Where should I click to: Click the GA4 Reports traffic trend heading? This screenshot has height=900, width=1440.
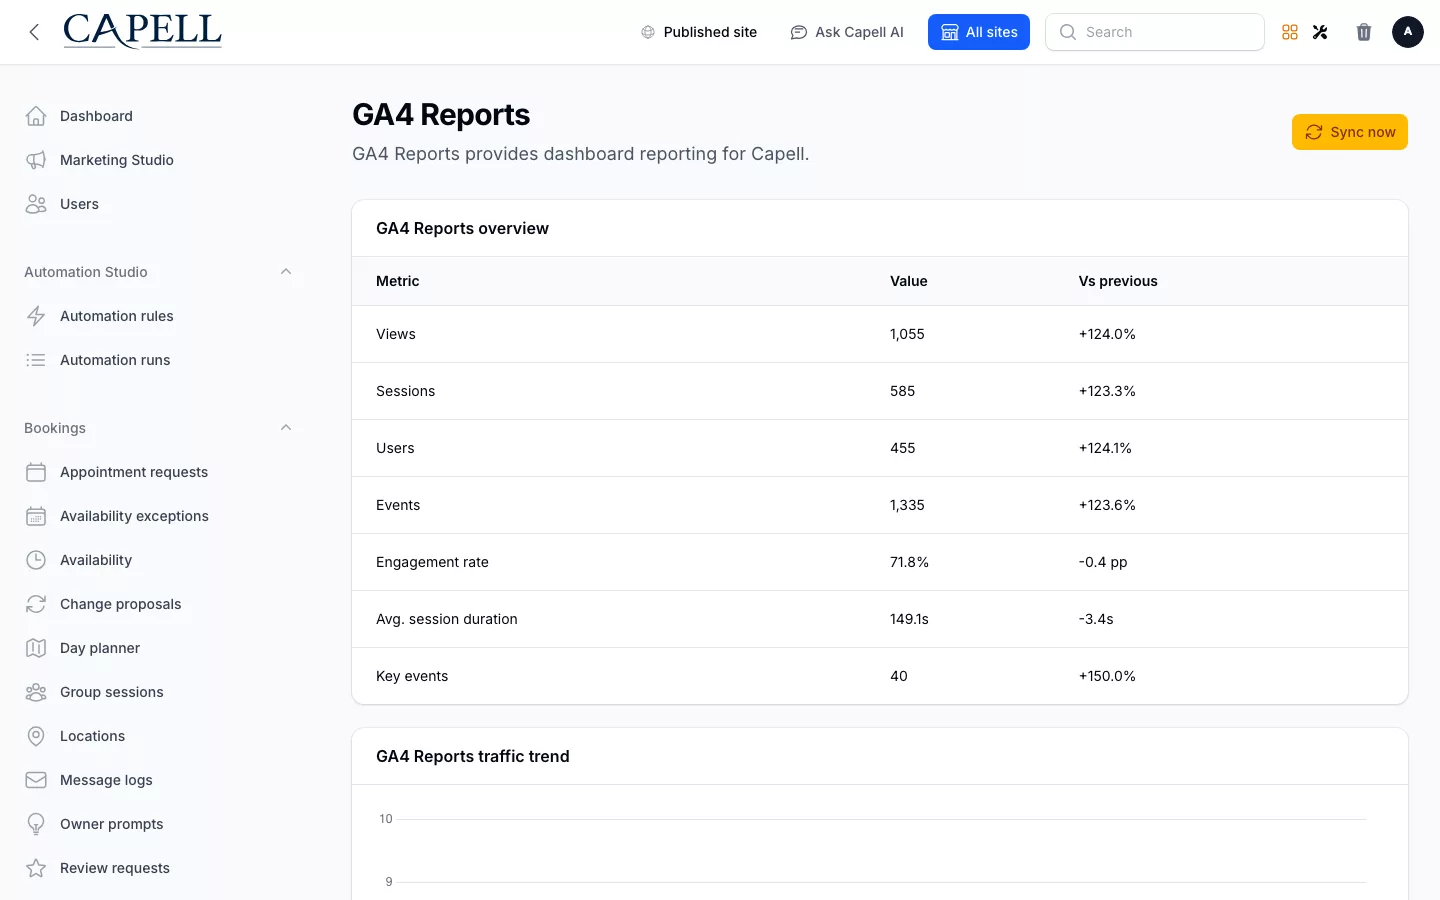pos(473,756)
